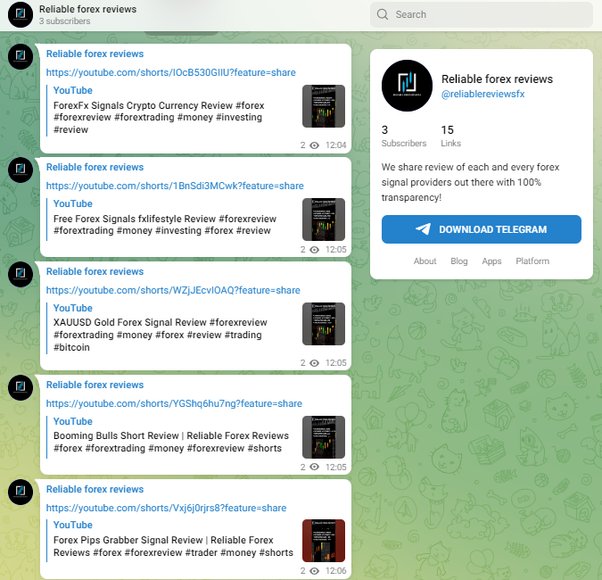Open Free Forex Signals fxlifestyle video thumbnail
Viewport: 602px width, 580px height.
tap(324, 219)
